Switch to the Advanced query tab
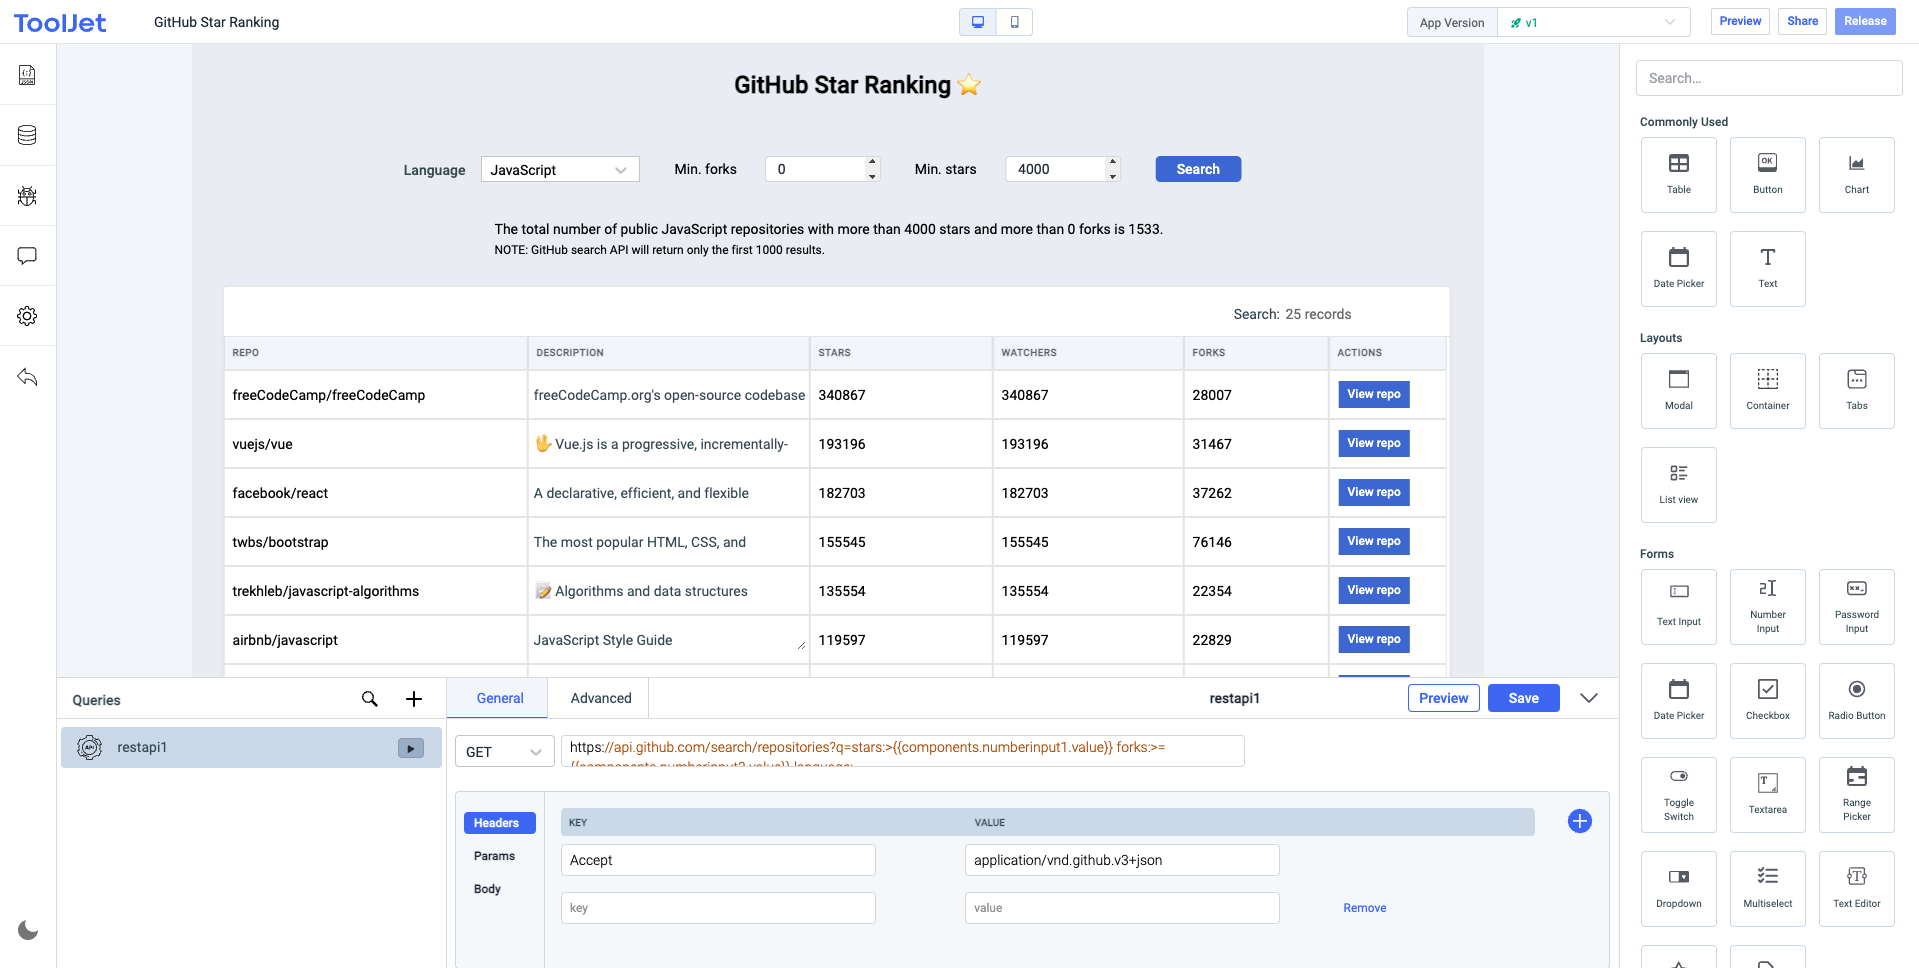This screenshot has height=968, width=1919. click(x=600, y=698)
